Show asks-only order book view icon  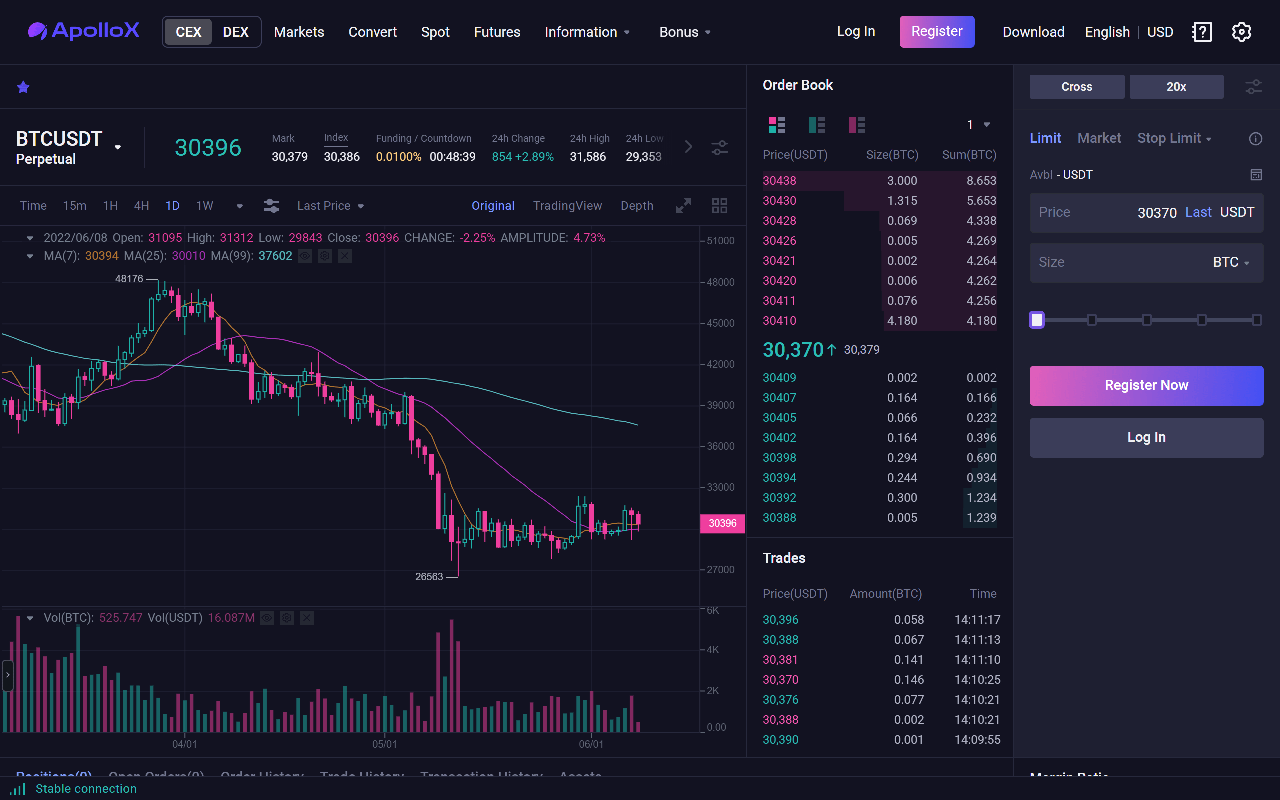[856, 125]
